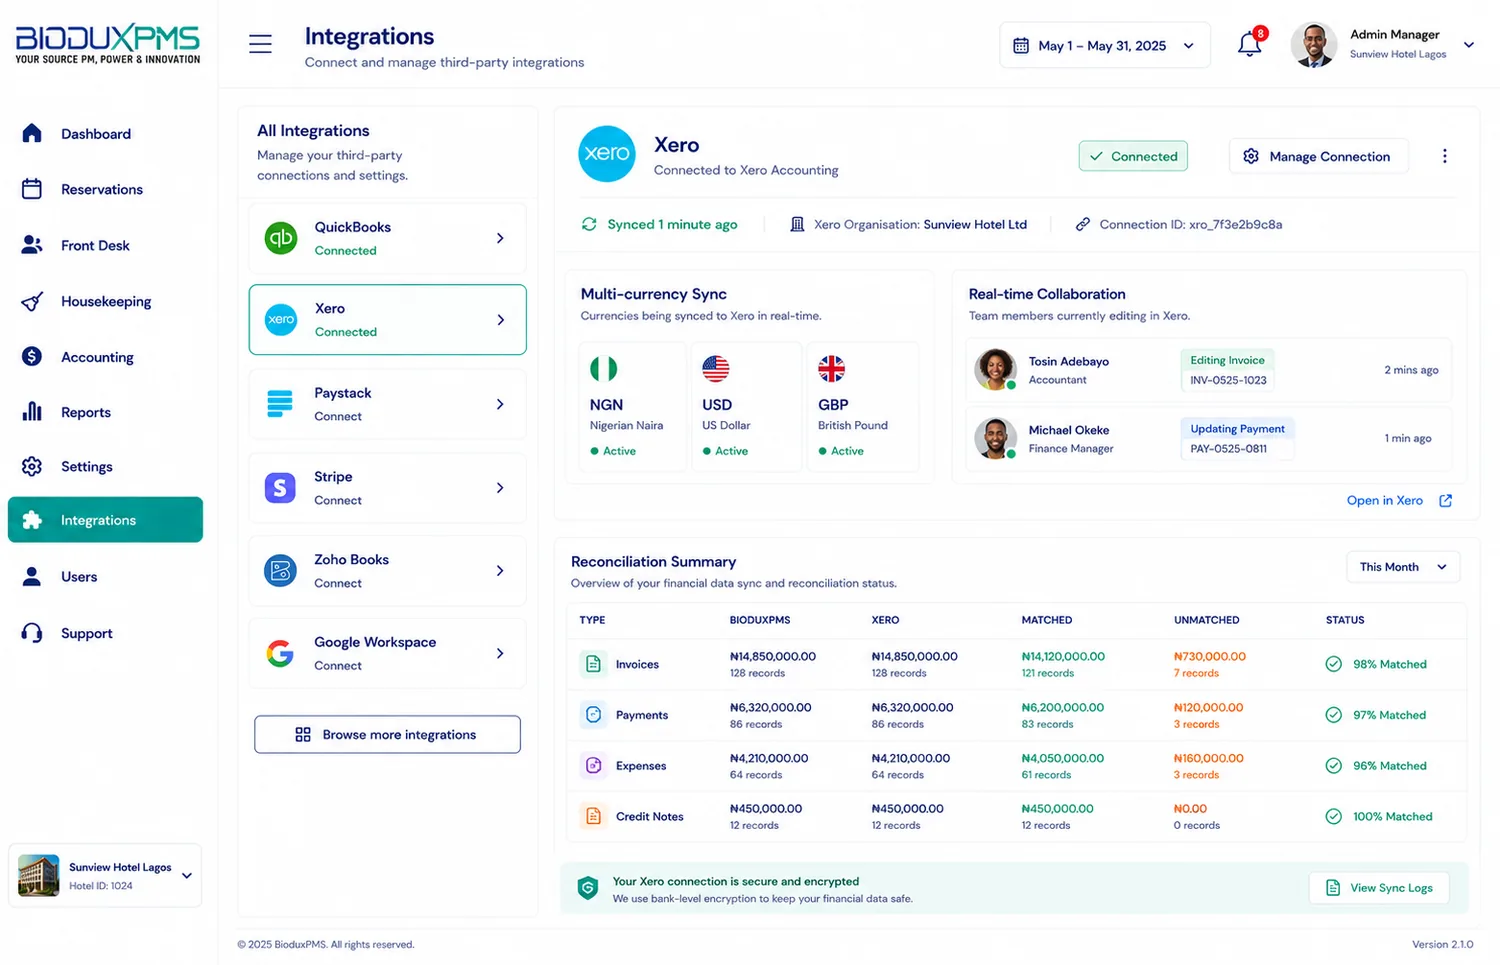
Task: Click the Integrations puzzle icon
Action: click(32, 520)
